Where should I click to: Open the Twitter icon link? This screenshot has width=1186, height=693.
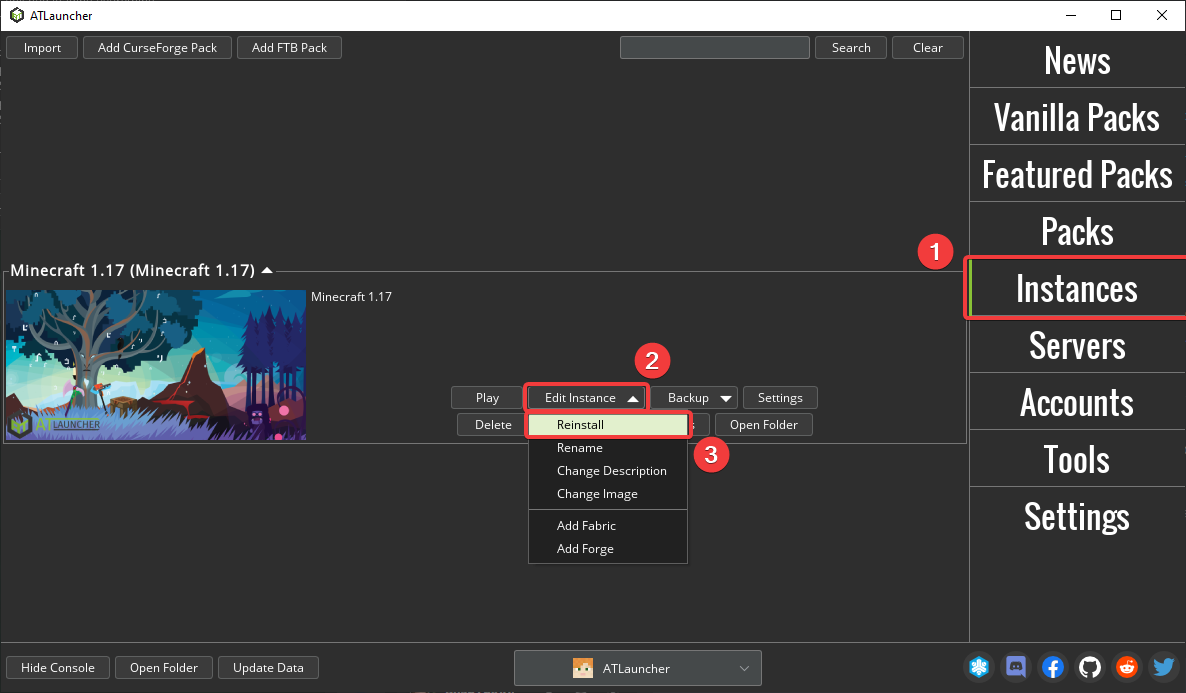pyautogui.click(x=1163, y=667)
